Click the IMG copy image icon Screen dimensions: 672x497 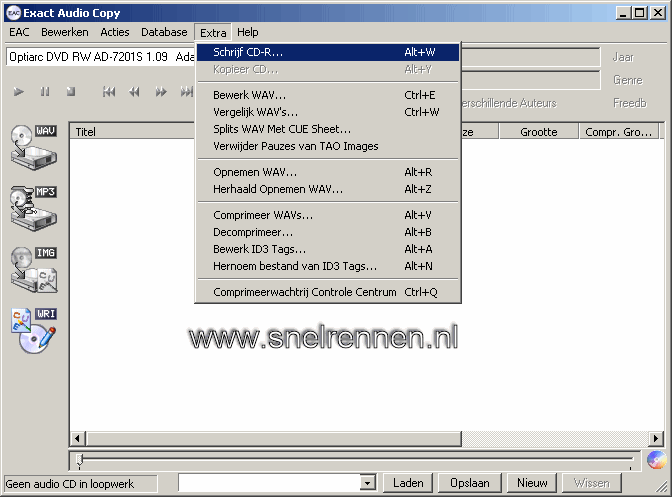click(34, 270)
